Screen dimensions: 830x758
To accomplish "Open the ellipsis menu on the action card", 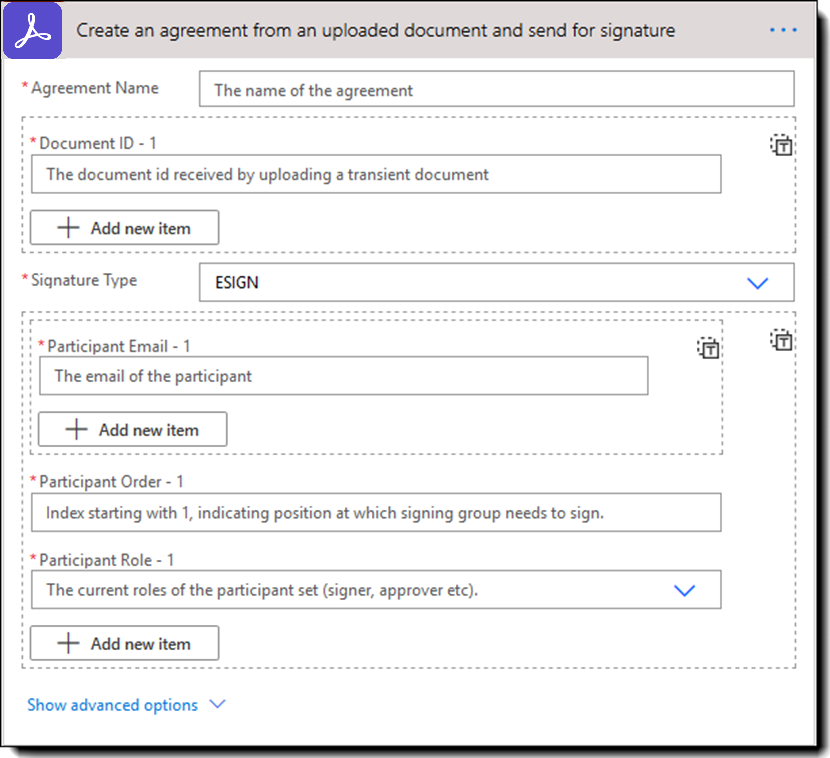I will click(x=783, y=30).
